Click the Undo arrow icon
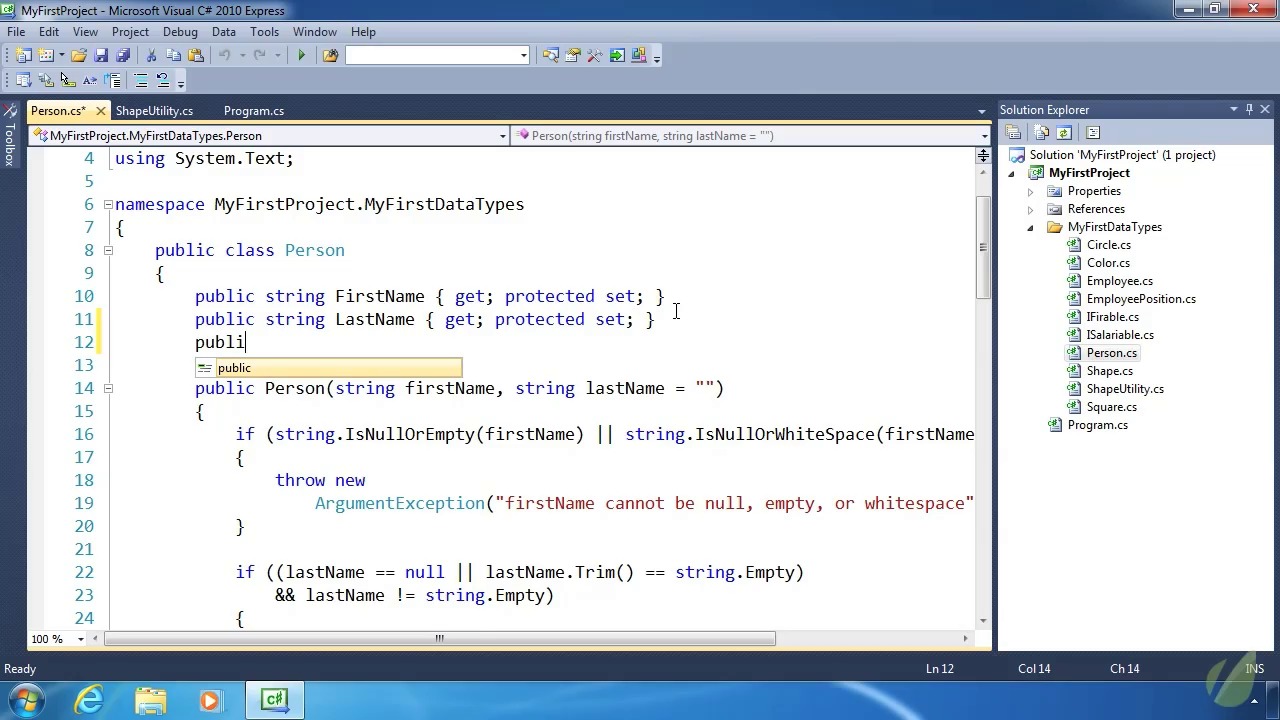The width and height of the screenshot is (1280, 720). (224, 56)
